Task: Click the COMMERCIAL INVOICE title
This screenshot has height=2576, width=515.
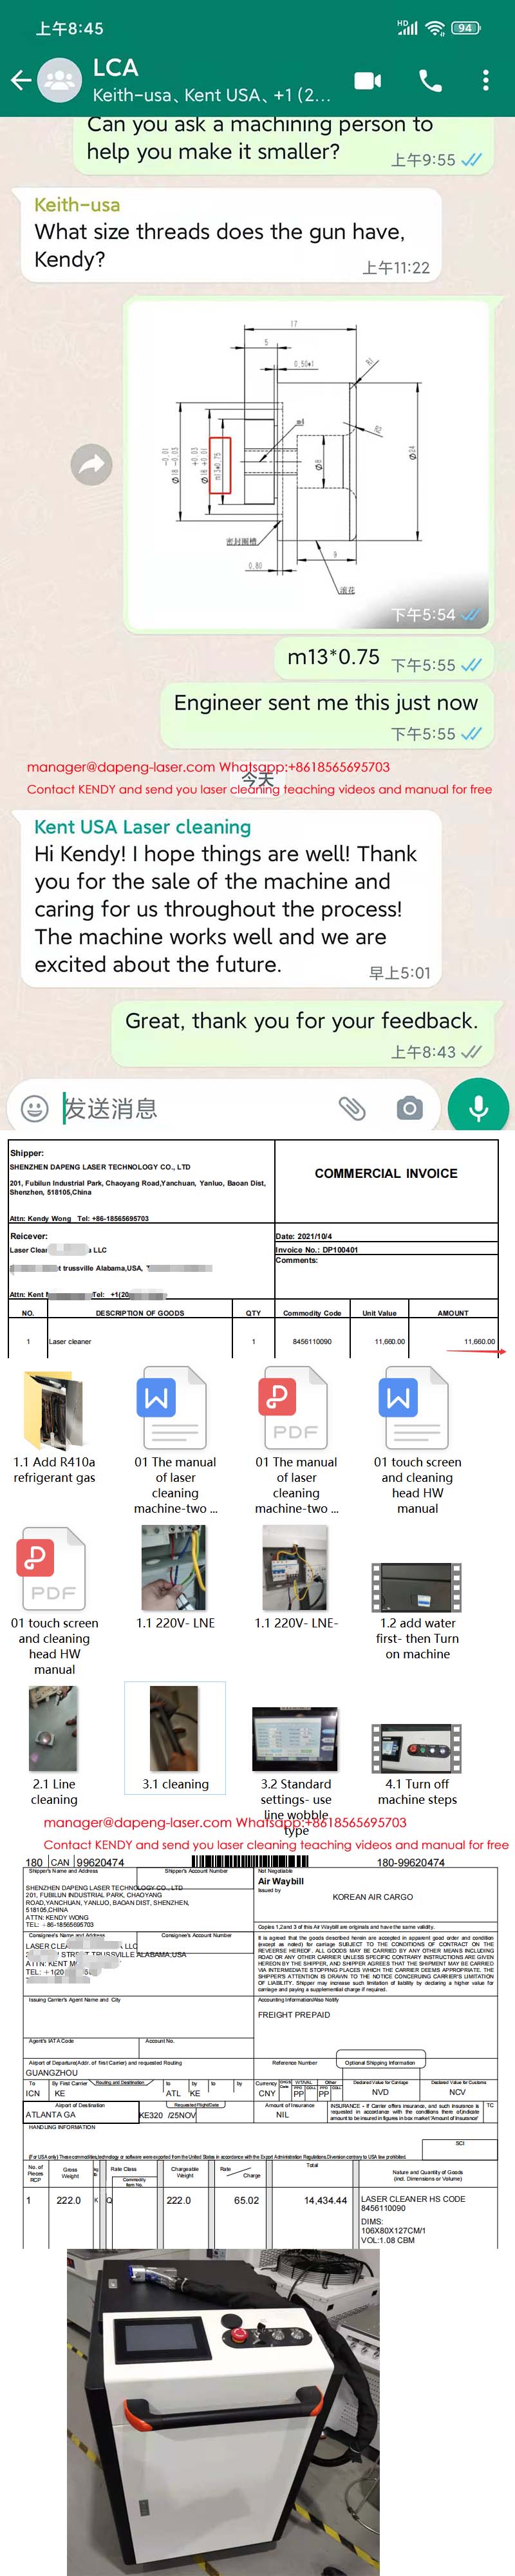Action: pyautogui.click(x=386, y=1173)
